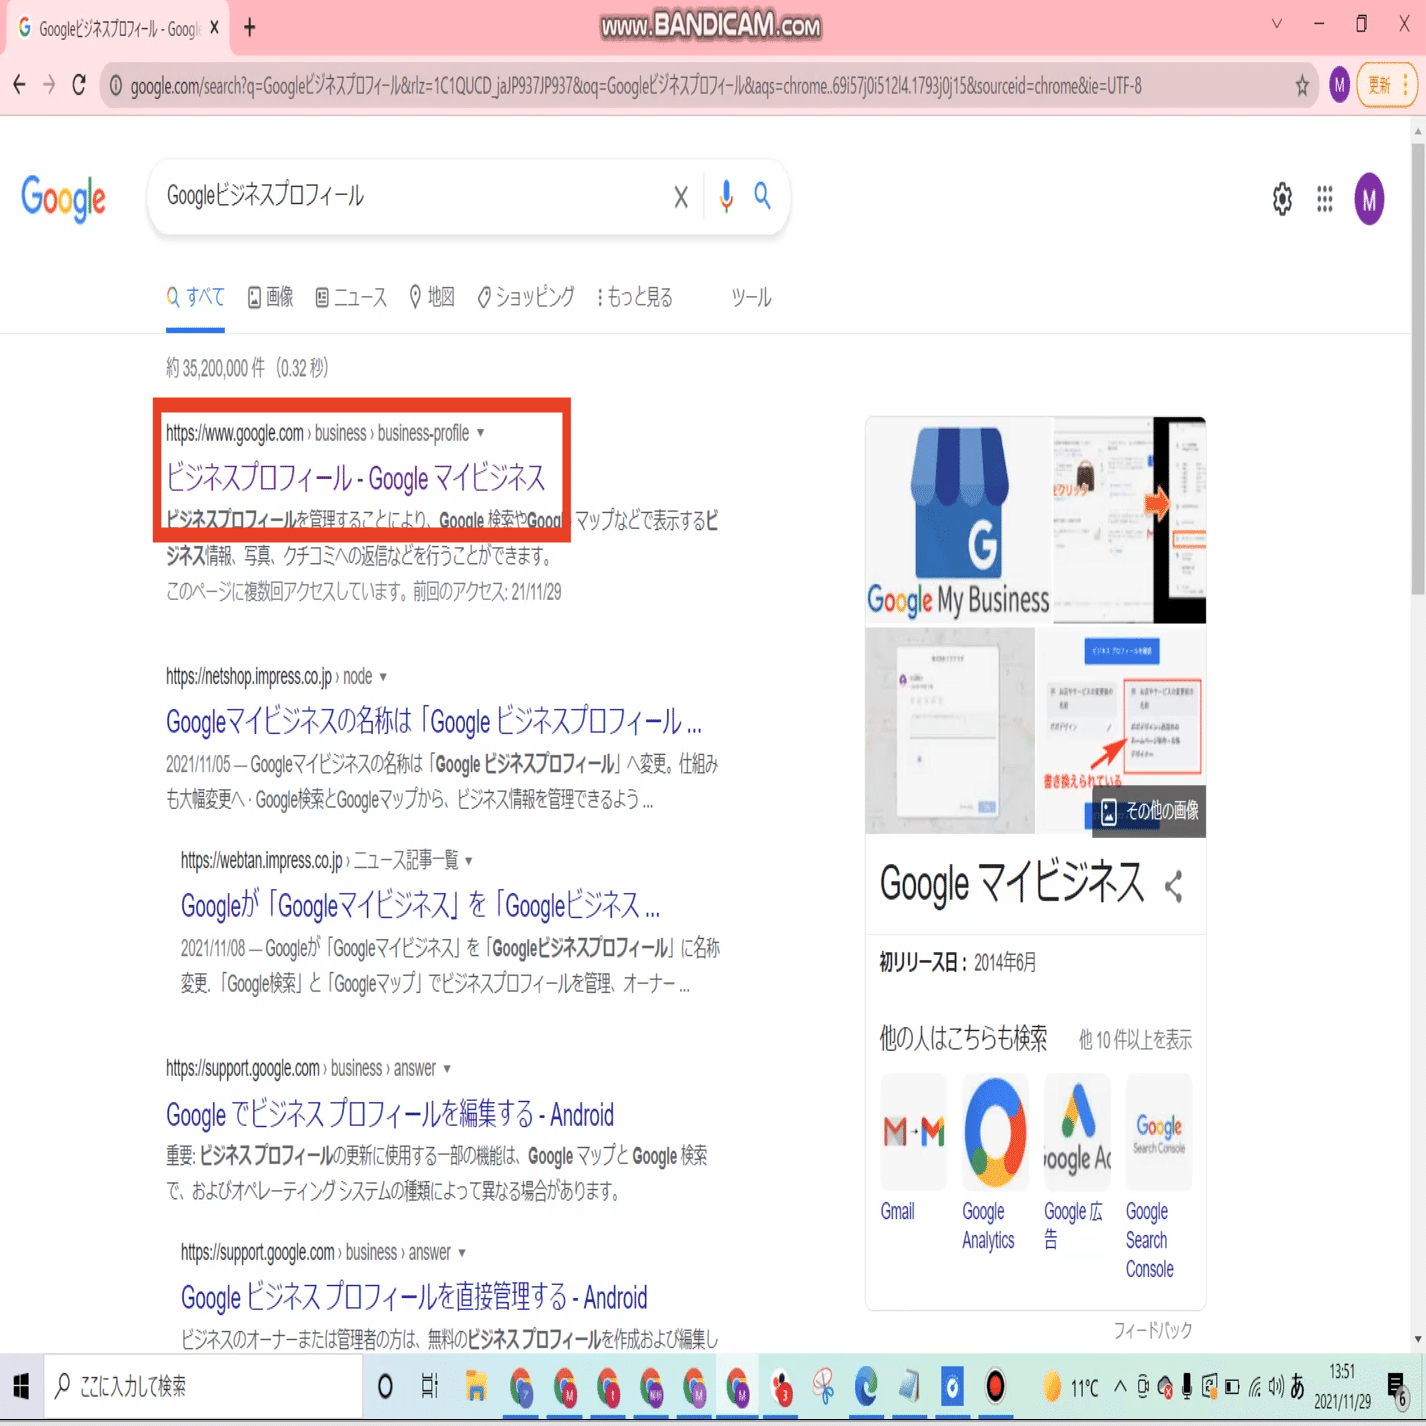Screen dimensions: 1426x1426
Task: Click the voice search microphone icon
Action: point(725,197)
